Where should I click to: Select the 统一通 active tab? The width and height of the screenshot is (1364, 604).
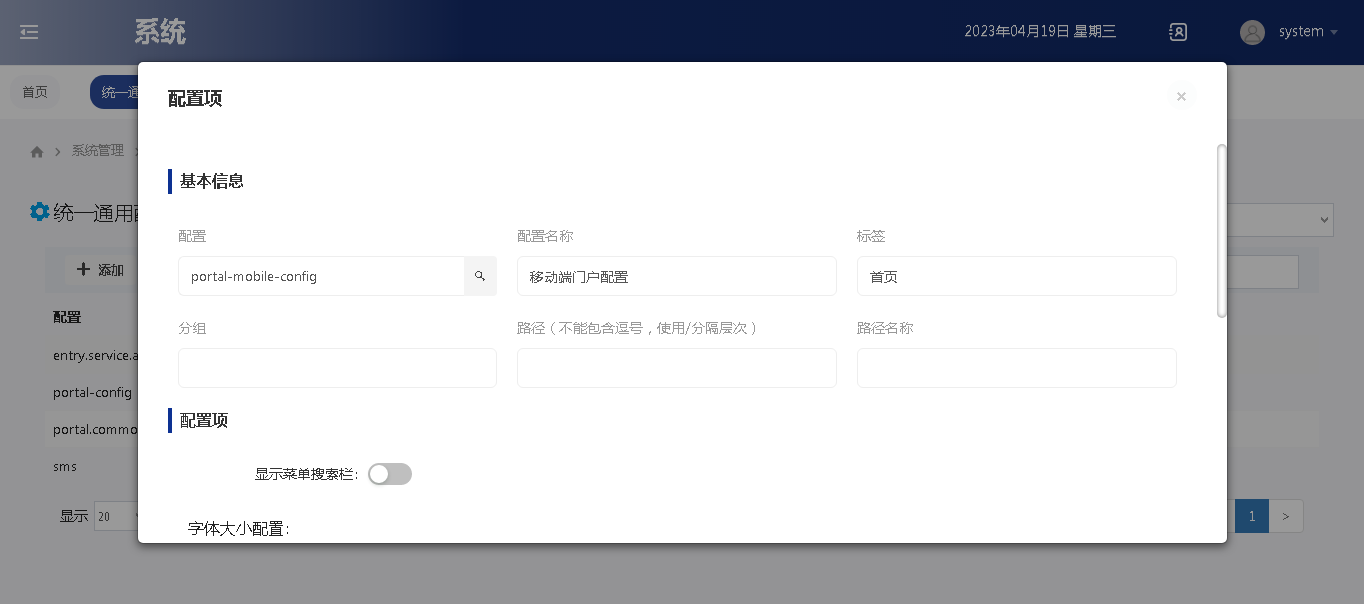point(114,92)
